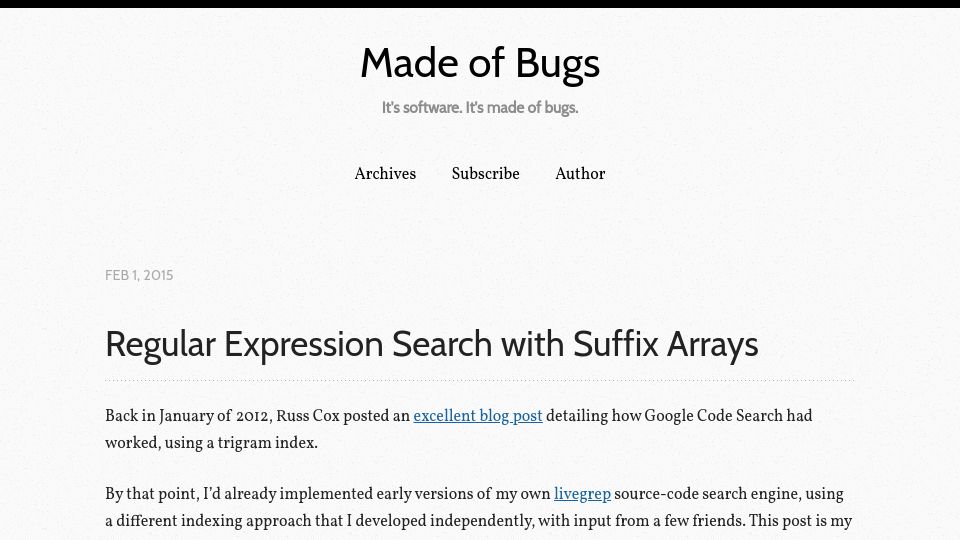Image resolution: width=960 pixels, height=540 pixels.
Task: Click the text 'worked, using a trigram index.'
Action: pyautogui.click(x=211, y=443)
